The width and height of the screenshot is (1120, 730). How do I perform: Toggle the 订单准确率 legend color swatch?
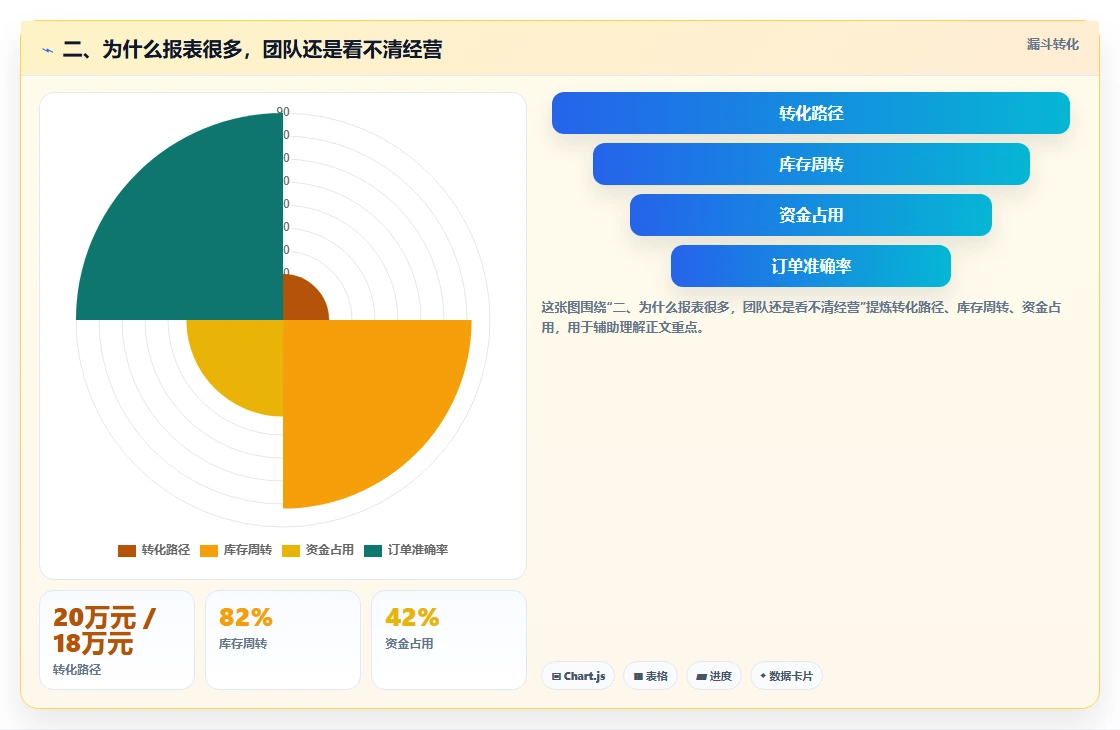coord(373,551)
